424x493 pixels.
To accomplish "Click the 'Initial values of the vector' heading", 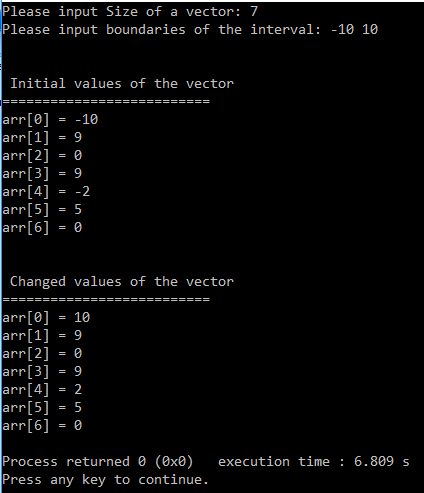I will click(x=122, y=83).
